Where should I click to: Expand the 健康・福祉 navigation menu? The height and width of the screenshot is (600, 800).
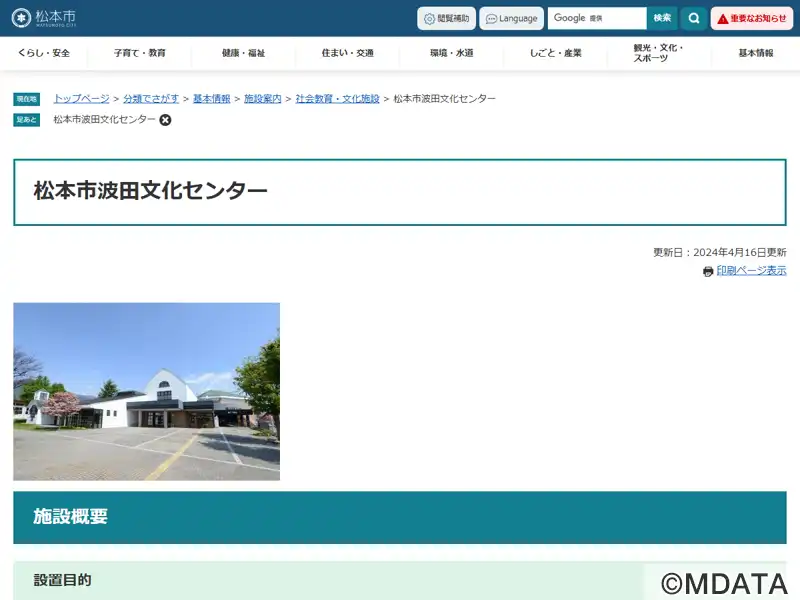[244, 53]
